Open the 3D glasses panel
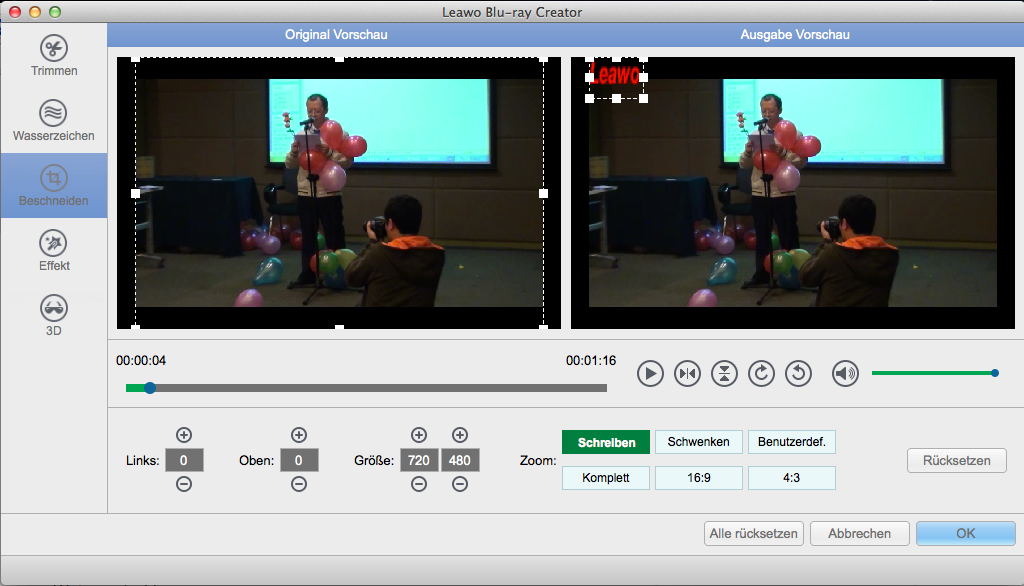This screenshot has width=1024, height=586. (54, 316)
